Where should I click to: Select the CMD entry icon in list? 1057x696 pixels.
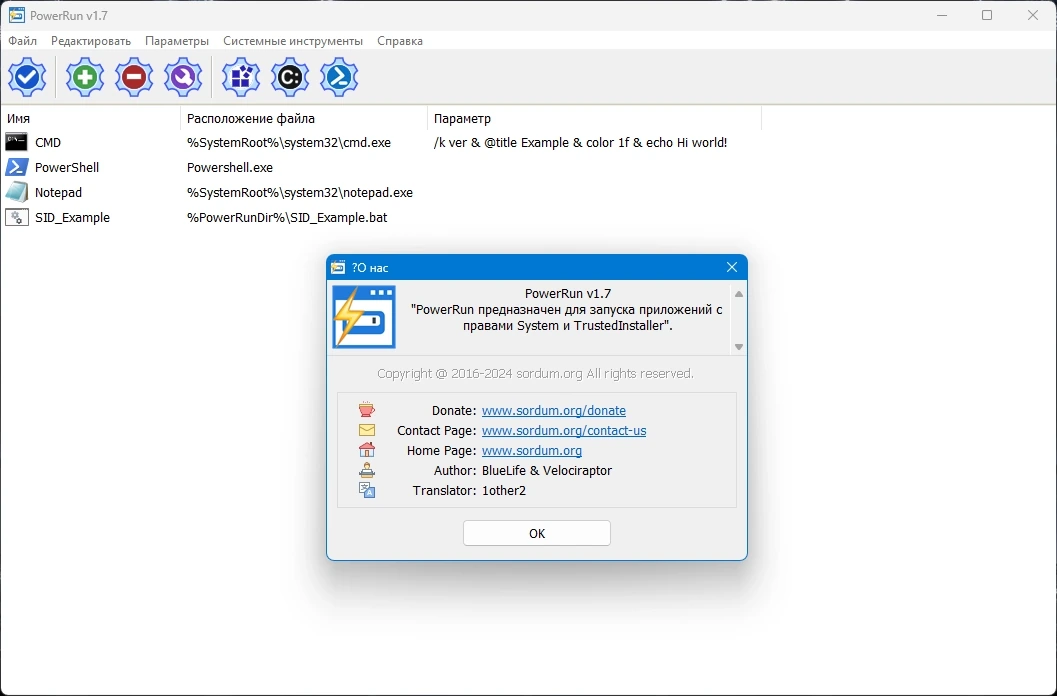(17, 142)
